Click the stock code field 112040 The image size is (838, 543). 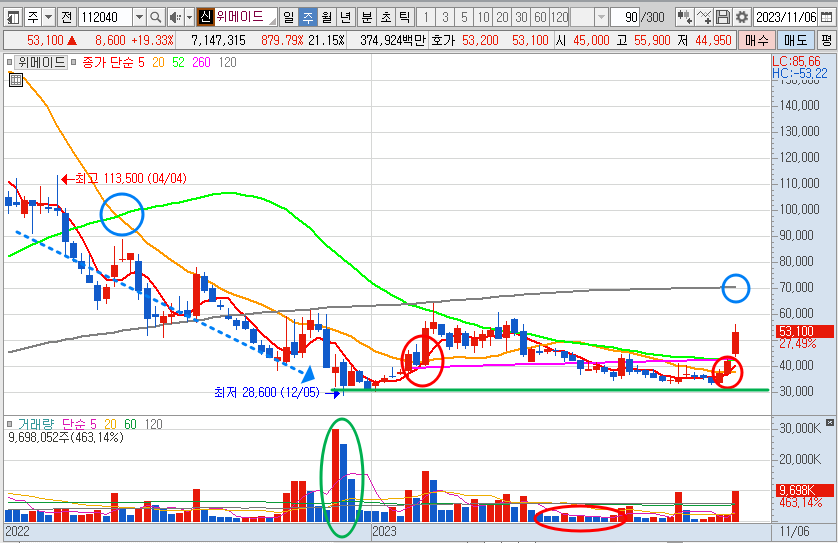[x=105, y=18]
